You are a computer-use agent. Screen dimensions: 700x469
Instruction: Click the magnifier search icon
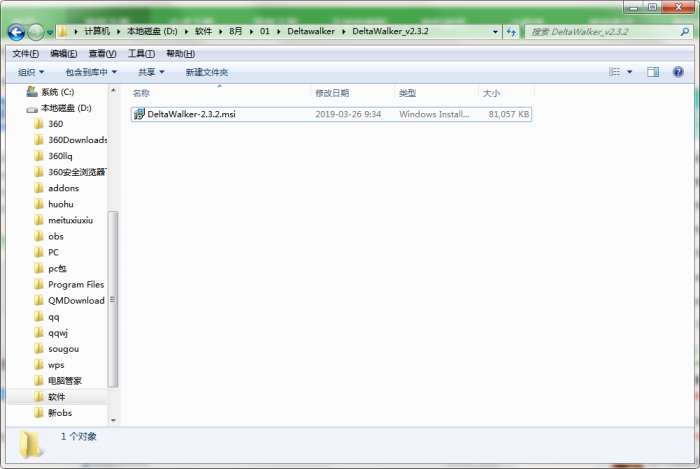(x=684, y=32)
